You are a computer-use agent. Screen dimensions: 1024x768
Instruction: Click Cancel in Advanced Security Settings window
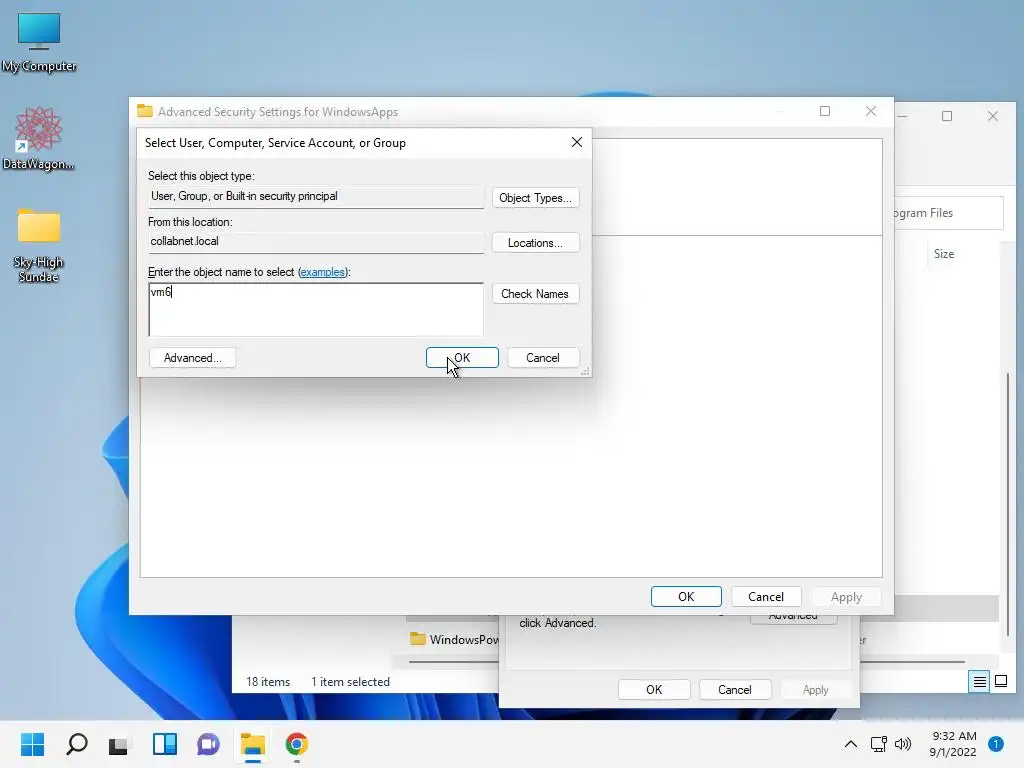(766, 597)
